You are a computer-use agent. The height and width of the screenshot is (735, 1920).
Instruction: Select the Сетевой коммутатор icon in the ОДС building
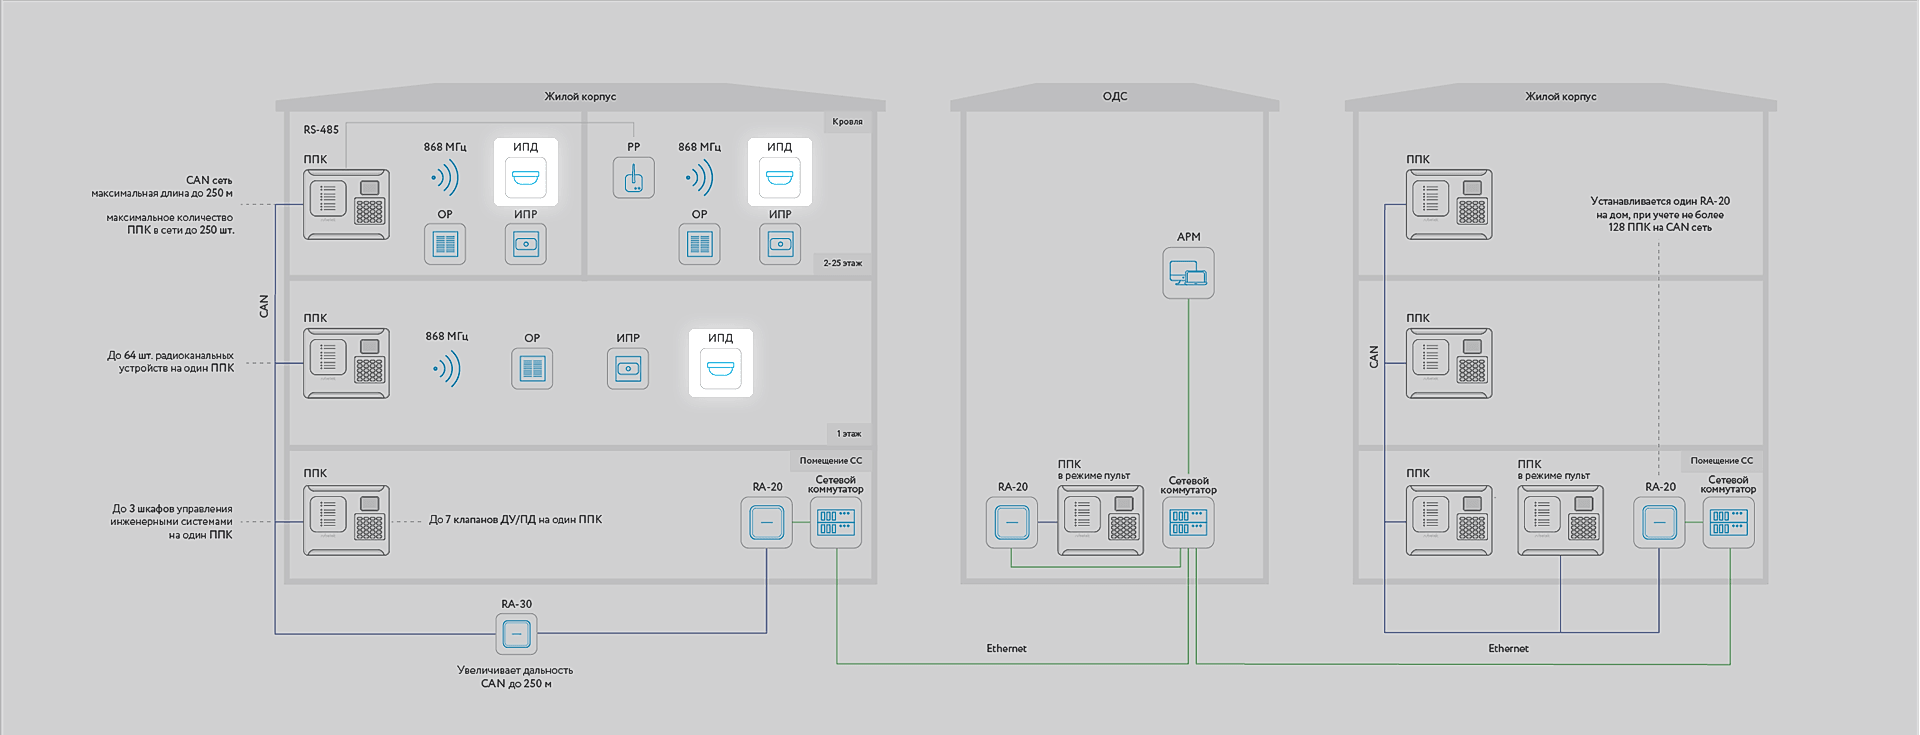pyautogui.click(x=1188, y=522)
